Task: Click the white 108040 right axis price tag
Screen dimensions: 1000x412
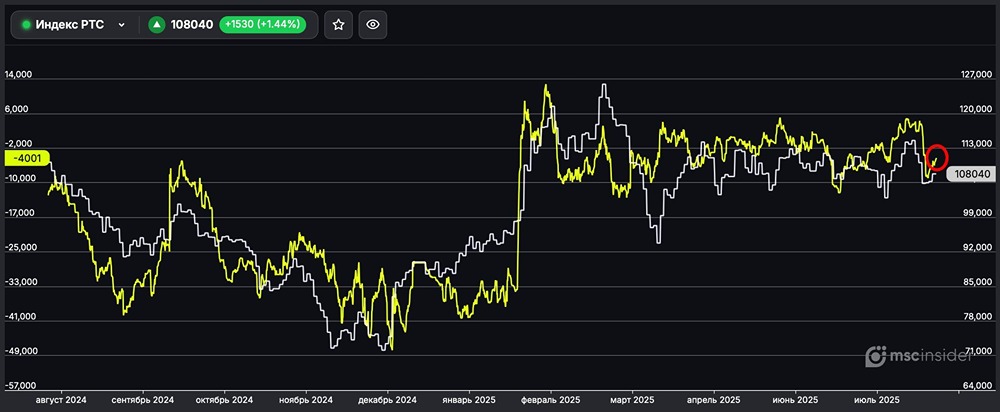Action: [972, 173]
